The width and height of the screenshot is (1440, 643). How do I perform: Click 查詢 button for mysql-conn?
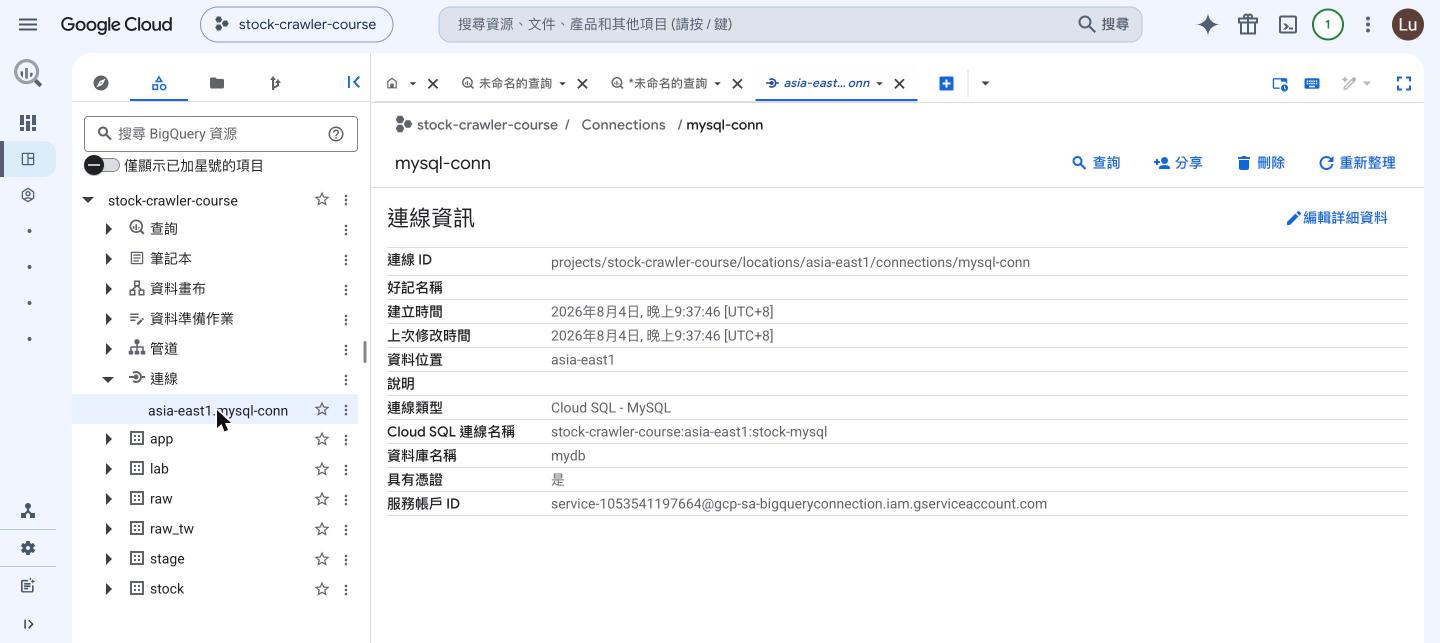[x=1096, y=163]
